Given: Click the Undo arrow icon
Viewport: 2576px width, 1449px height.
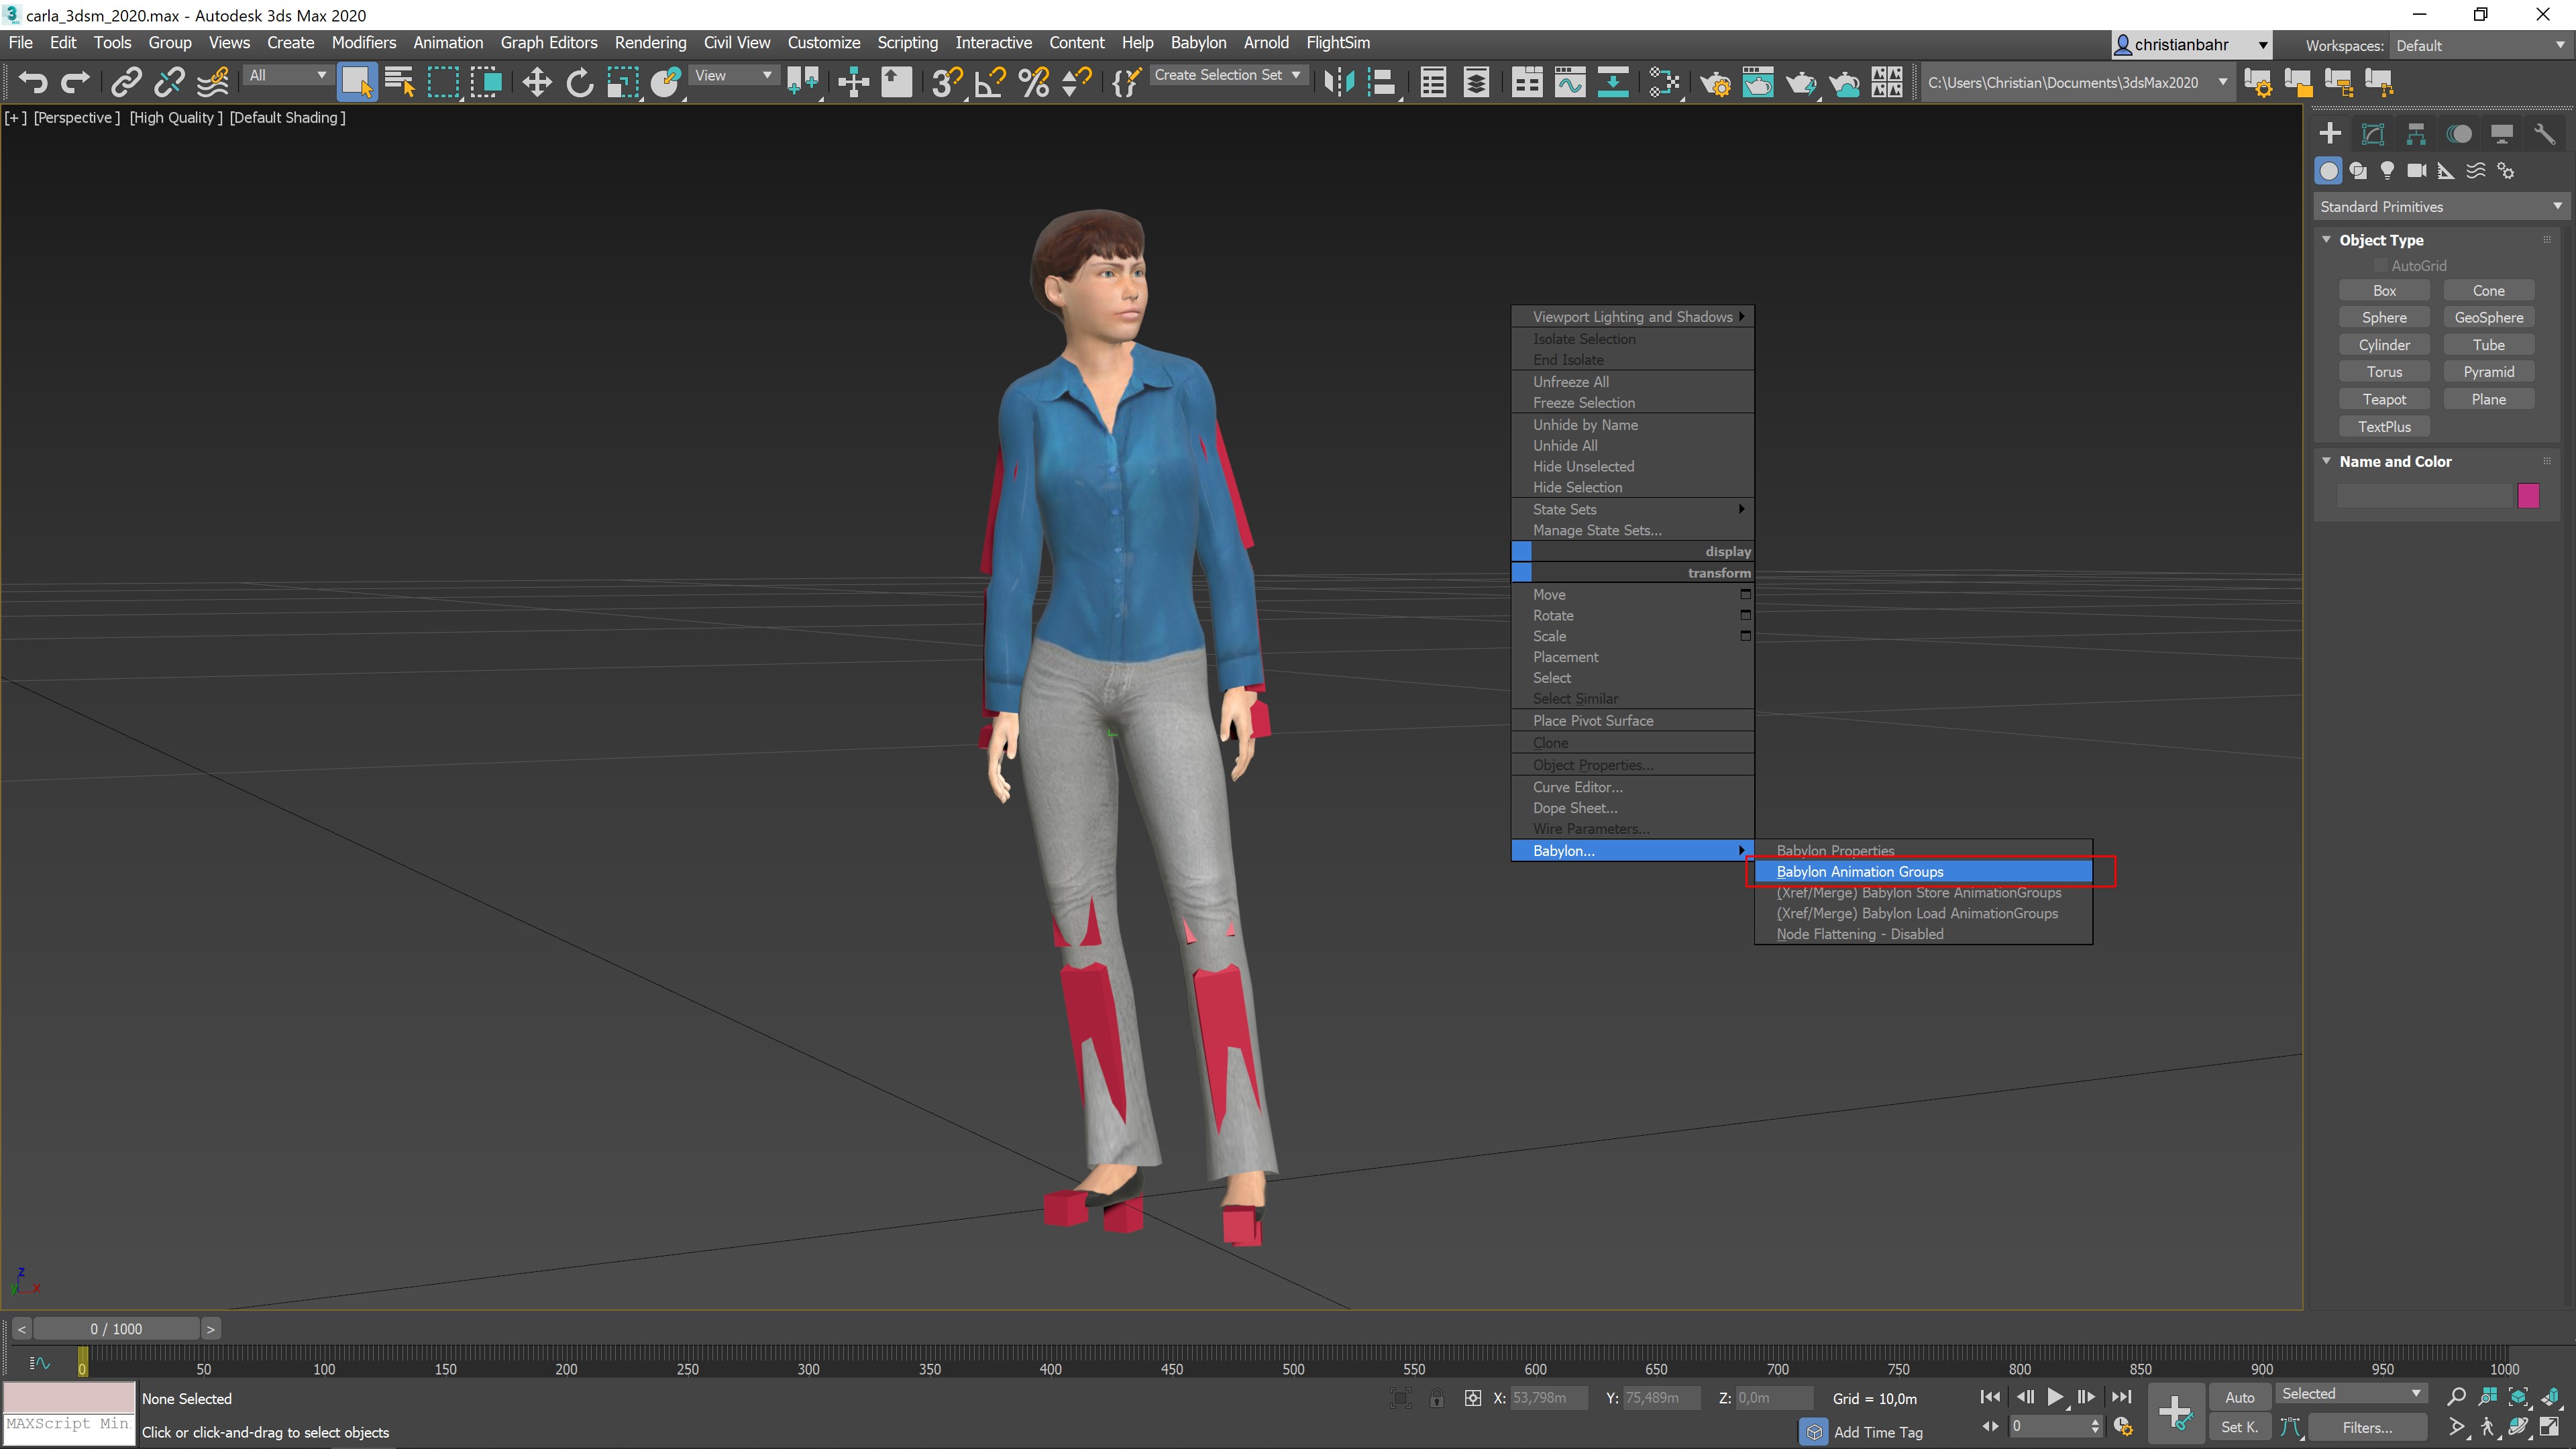Looking at the screenshot, I should click(x=32, y=82).
